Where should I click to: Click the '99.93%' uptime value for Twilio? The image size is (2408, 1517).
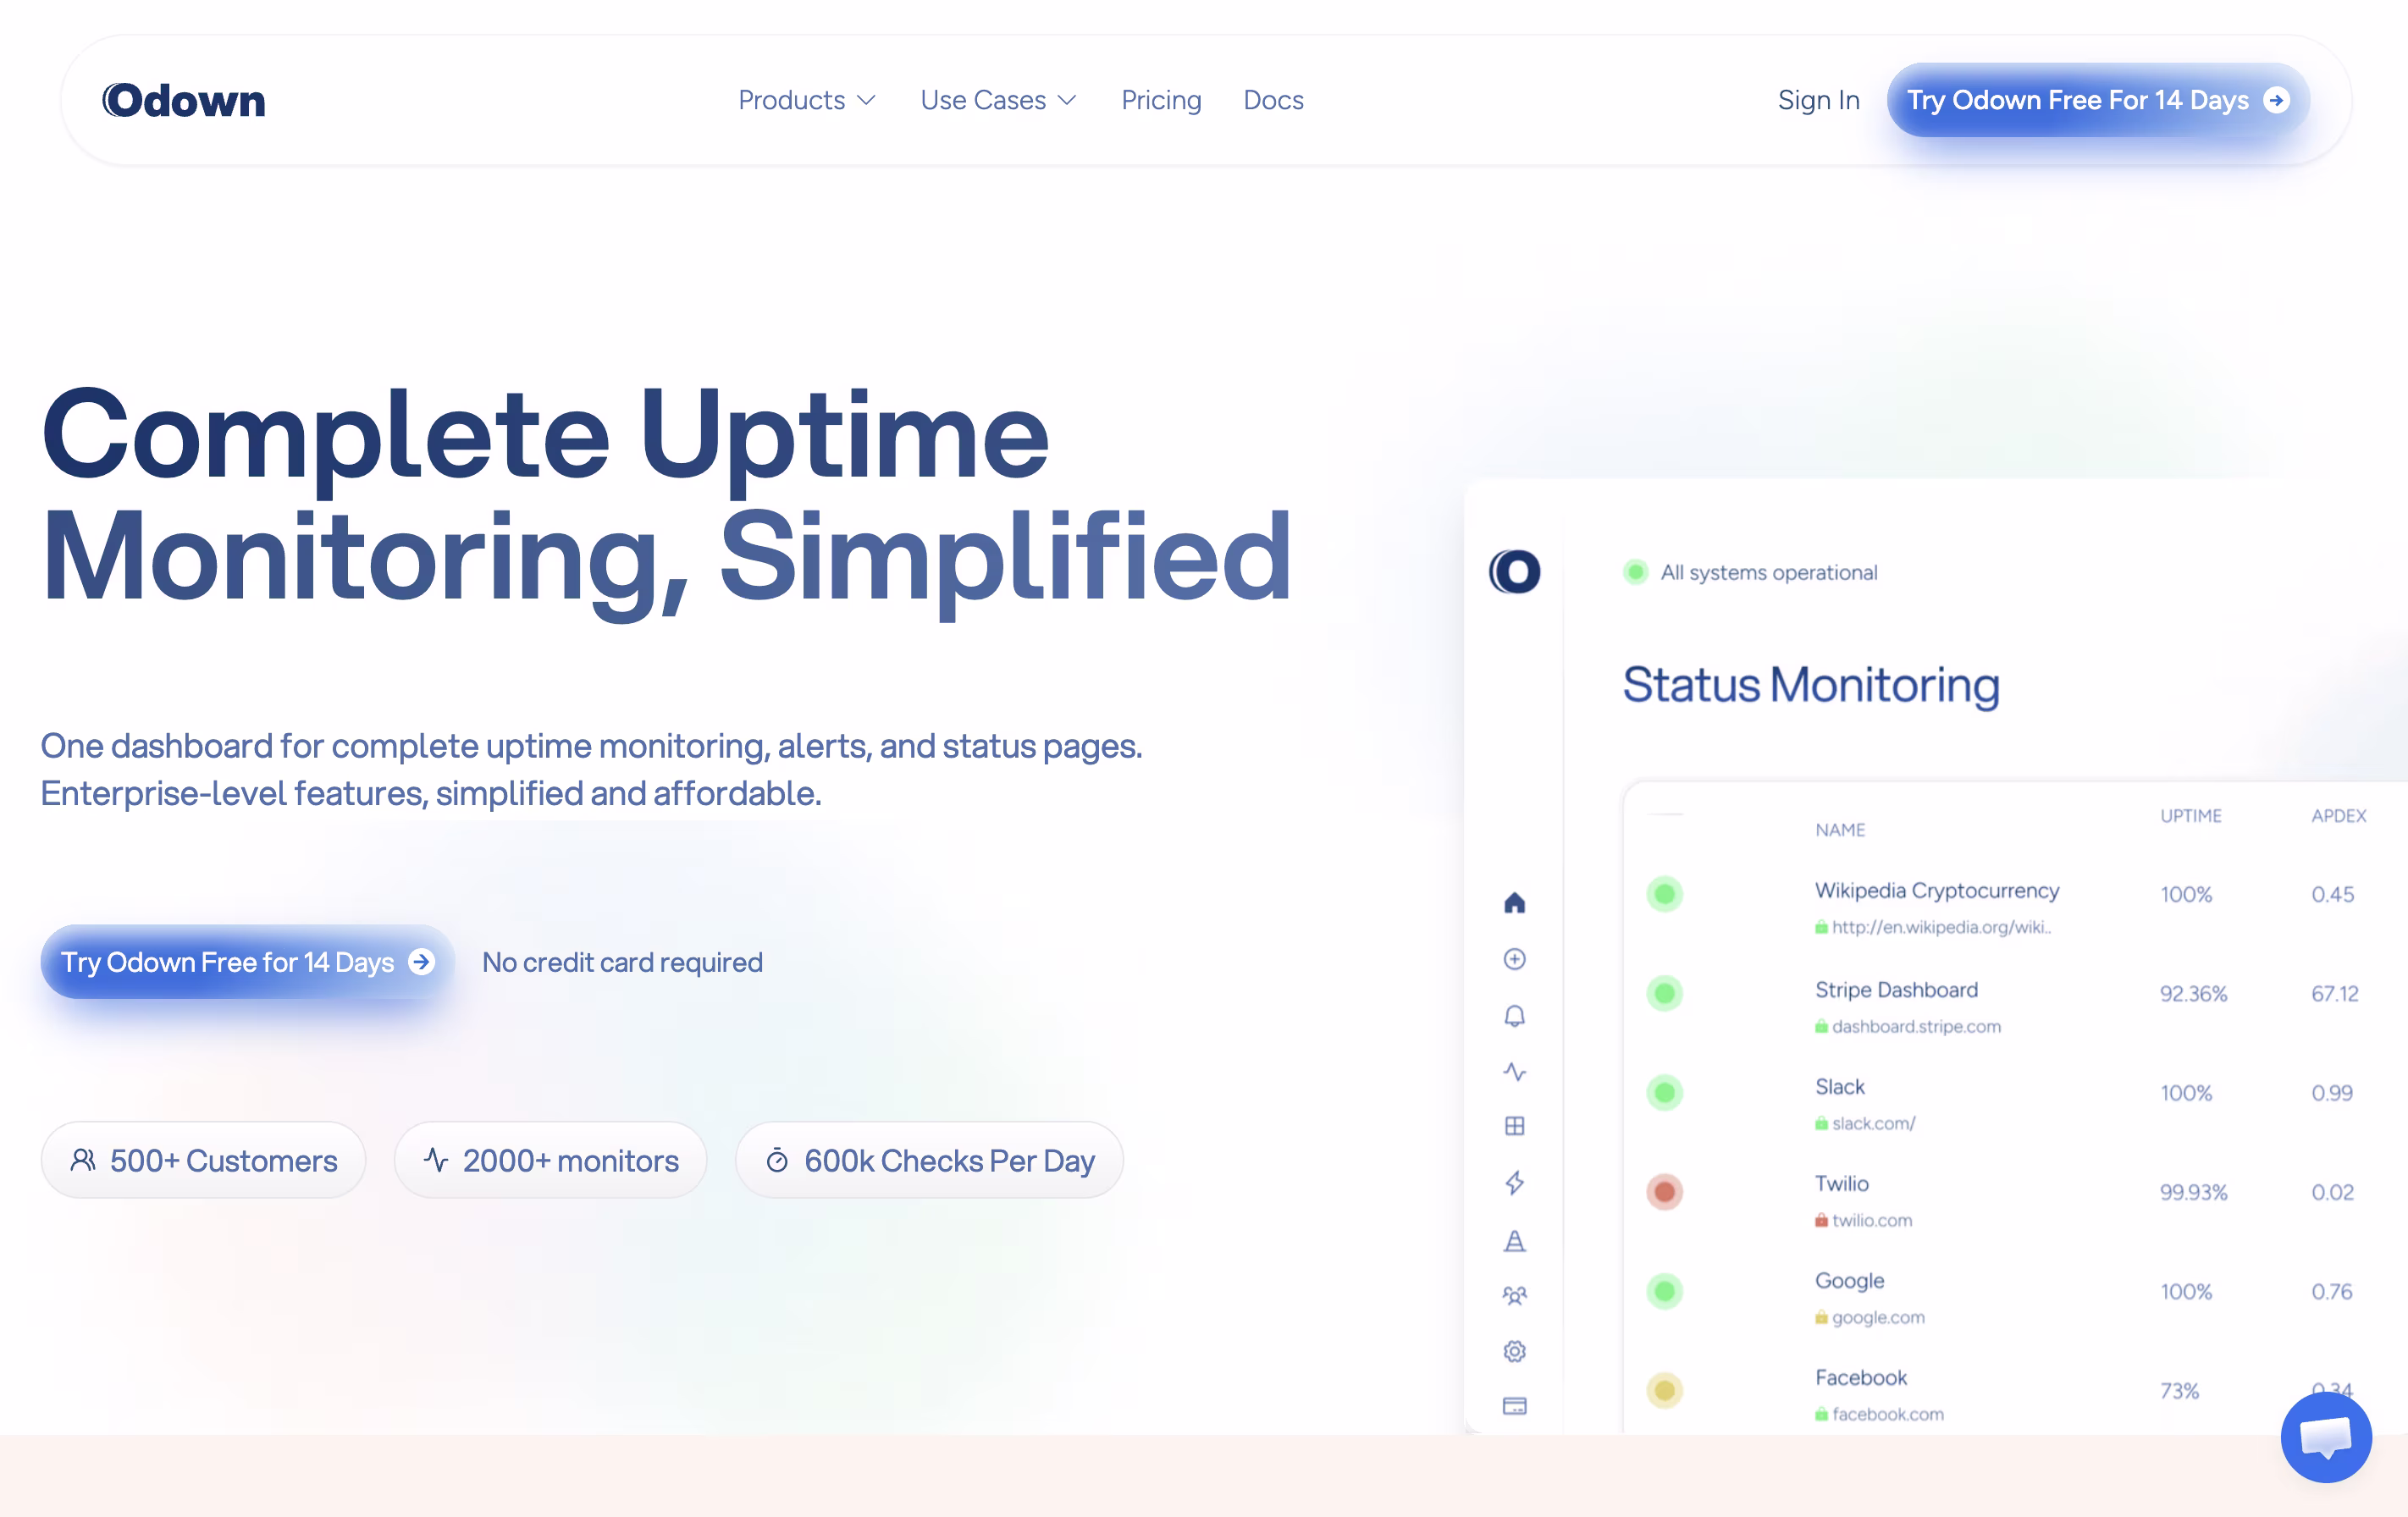2193,1191
